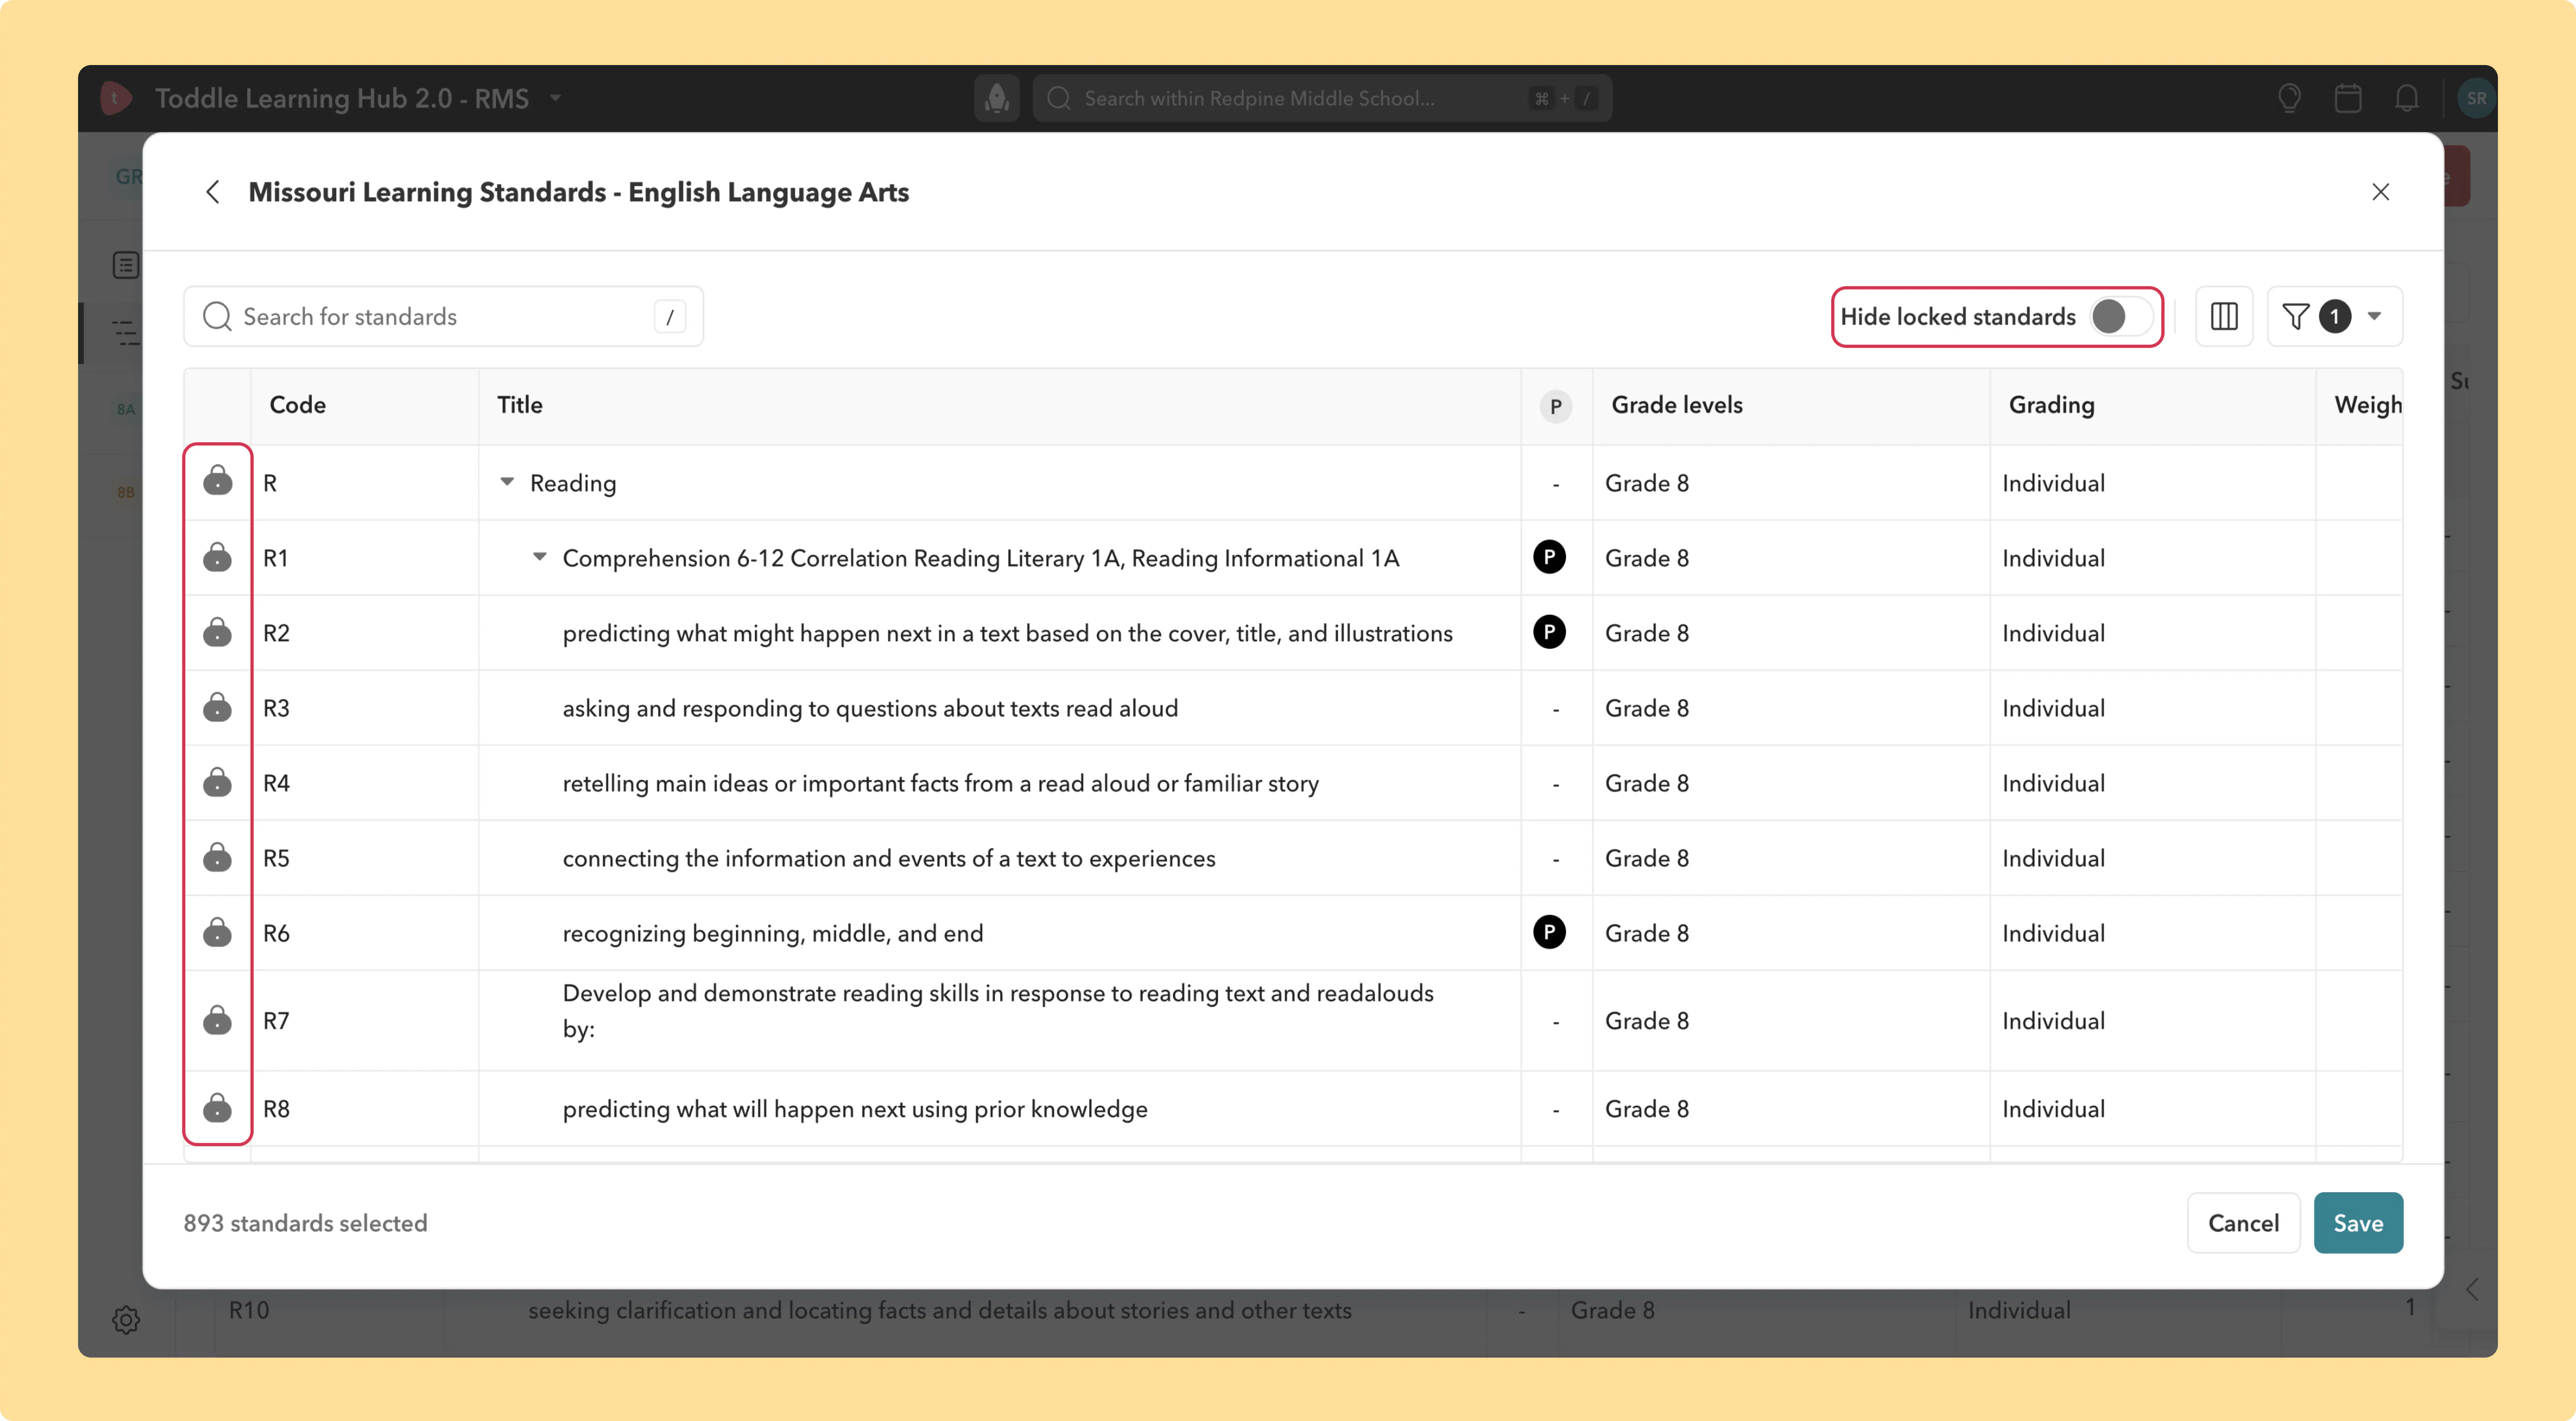
Task: Click the dialog title Missouri Learning Standards
Action: click(x=578, y=192)
